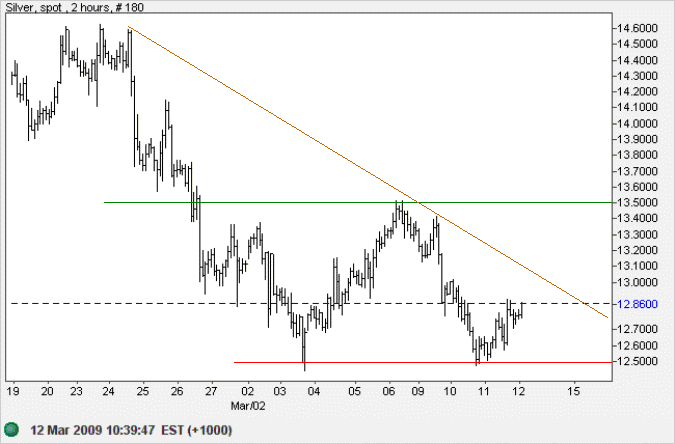Click date axis label 26
Viewport: 675px width, 444px height.
click(177, 391)
